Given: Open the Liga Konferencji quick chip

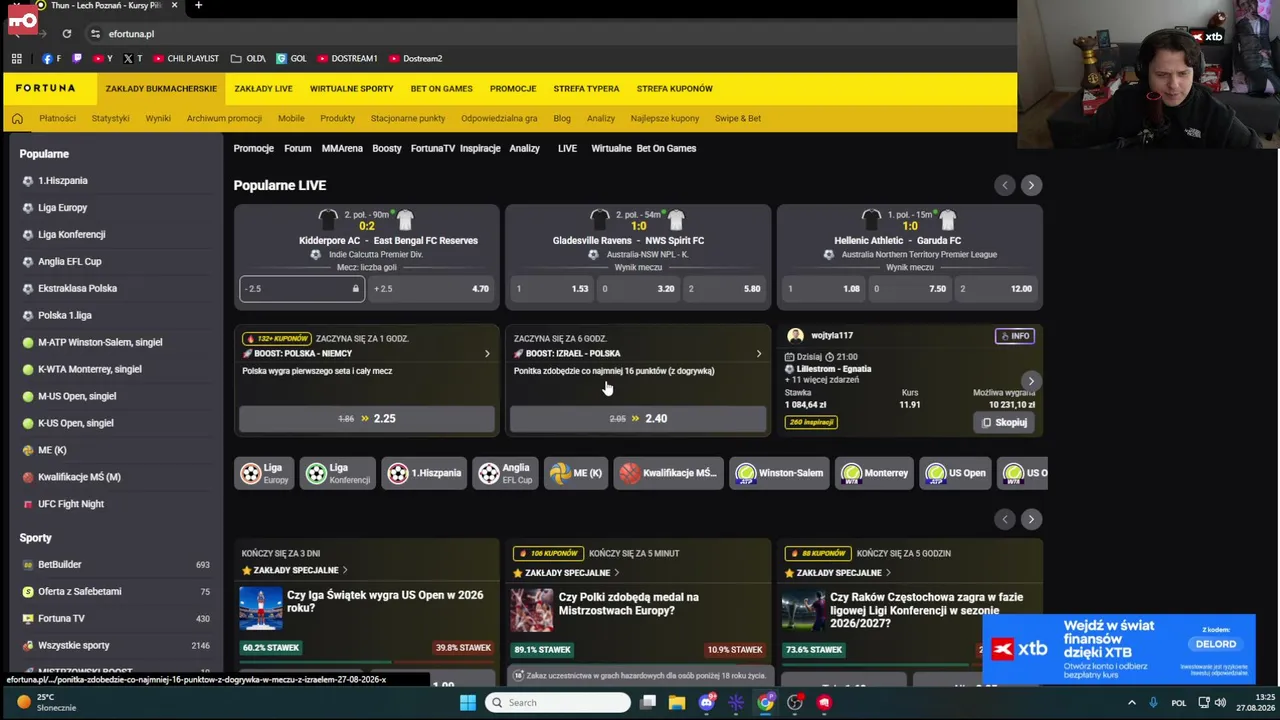Looking at the screenshot, I should pos(339,473).
